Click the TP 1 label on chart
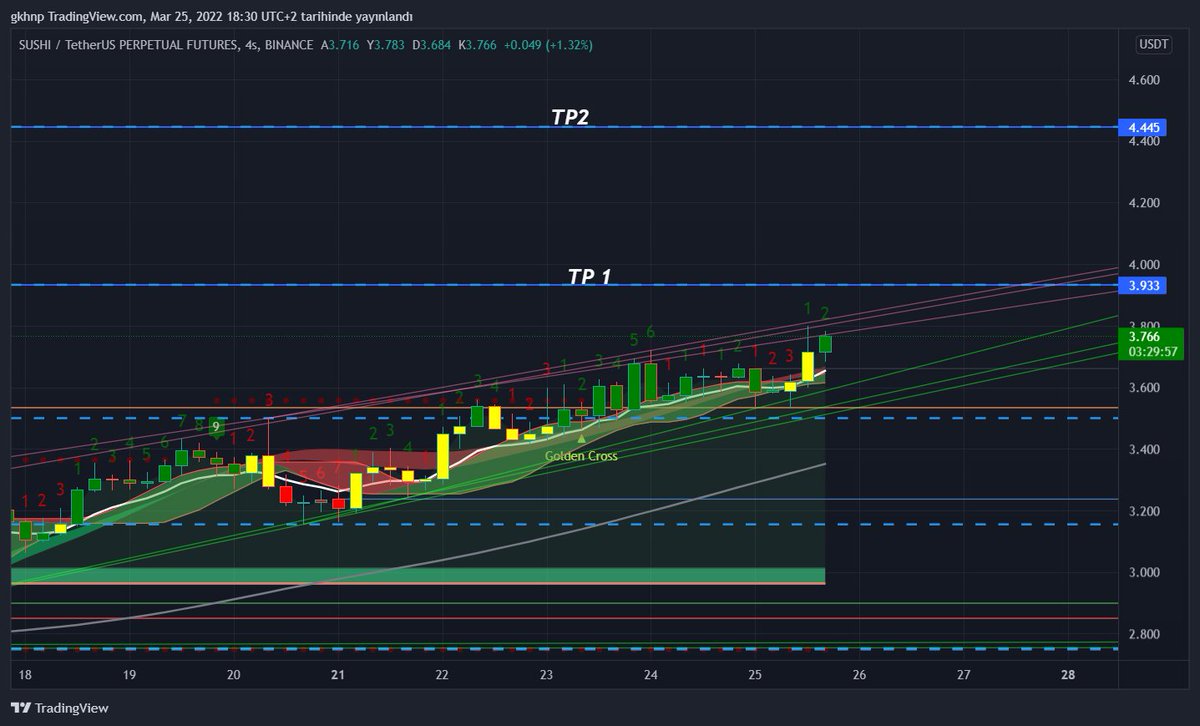Image resolution: width=1200 pixels, height=726 pixels. pyautogui.click(x=589, y=276)
